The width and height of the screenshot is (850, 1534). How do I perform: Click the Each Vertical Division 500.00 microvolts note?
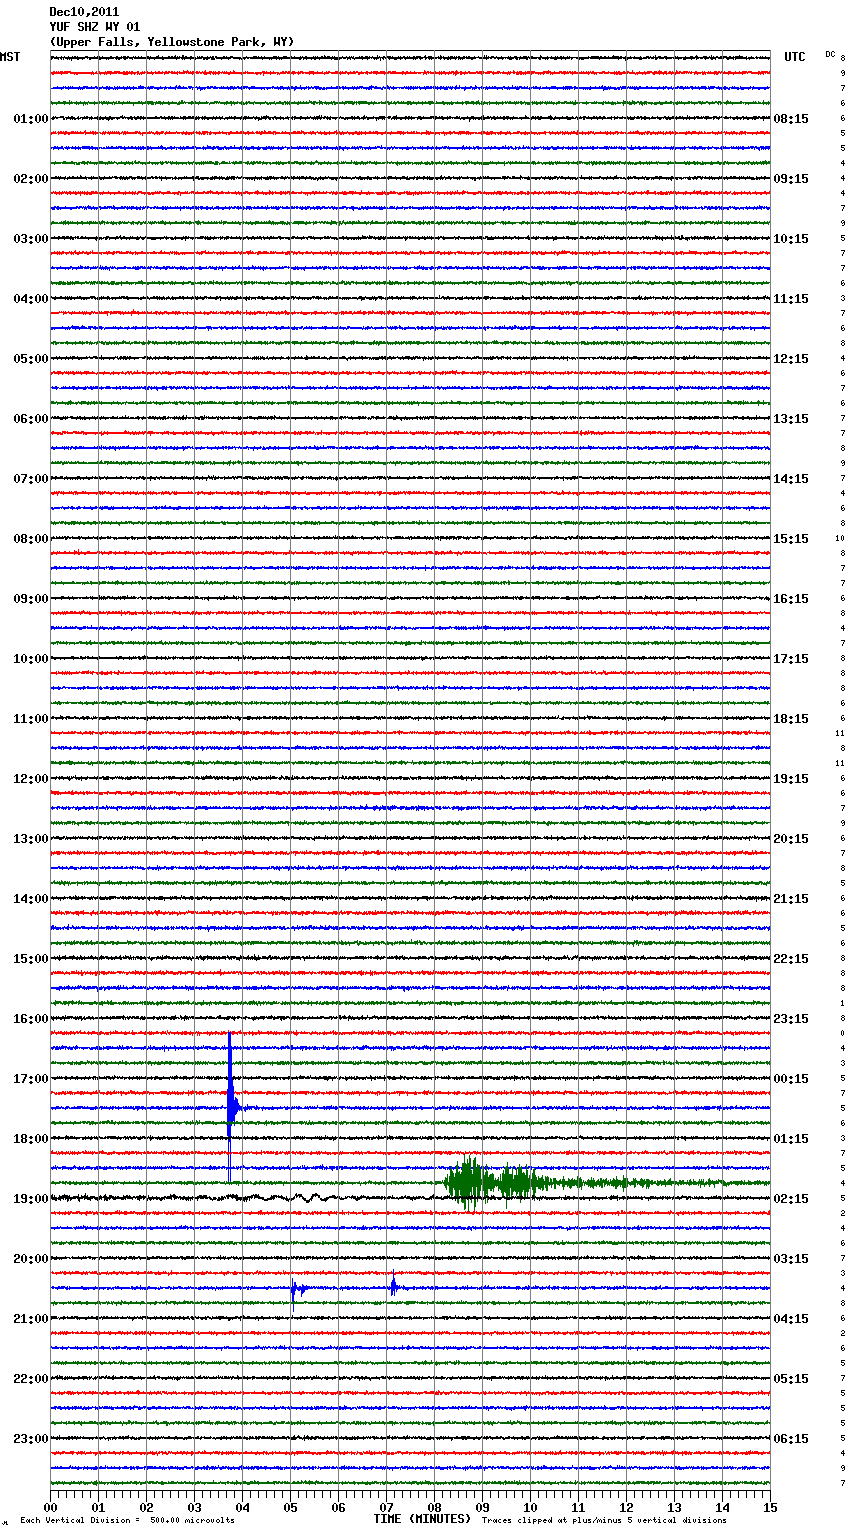point(127,1521)
